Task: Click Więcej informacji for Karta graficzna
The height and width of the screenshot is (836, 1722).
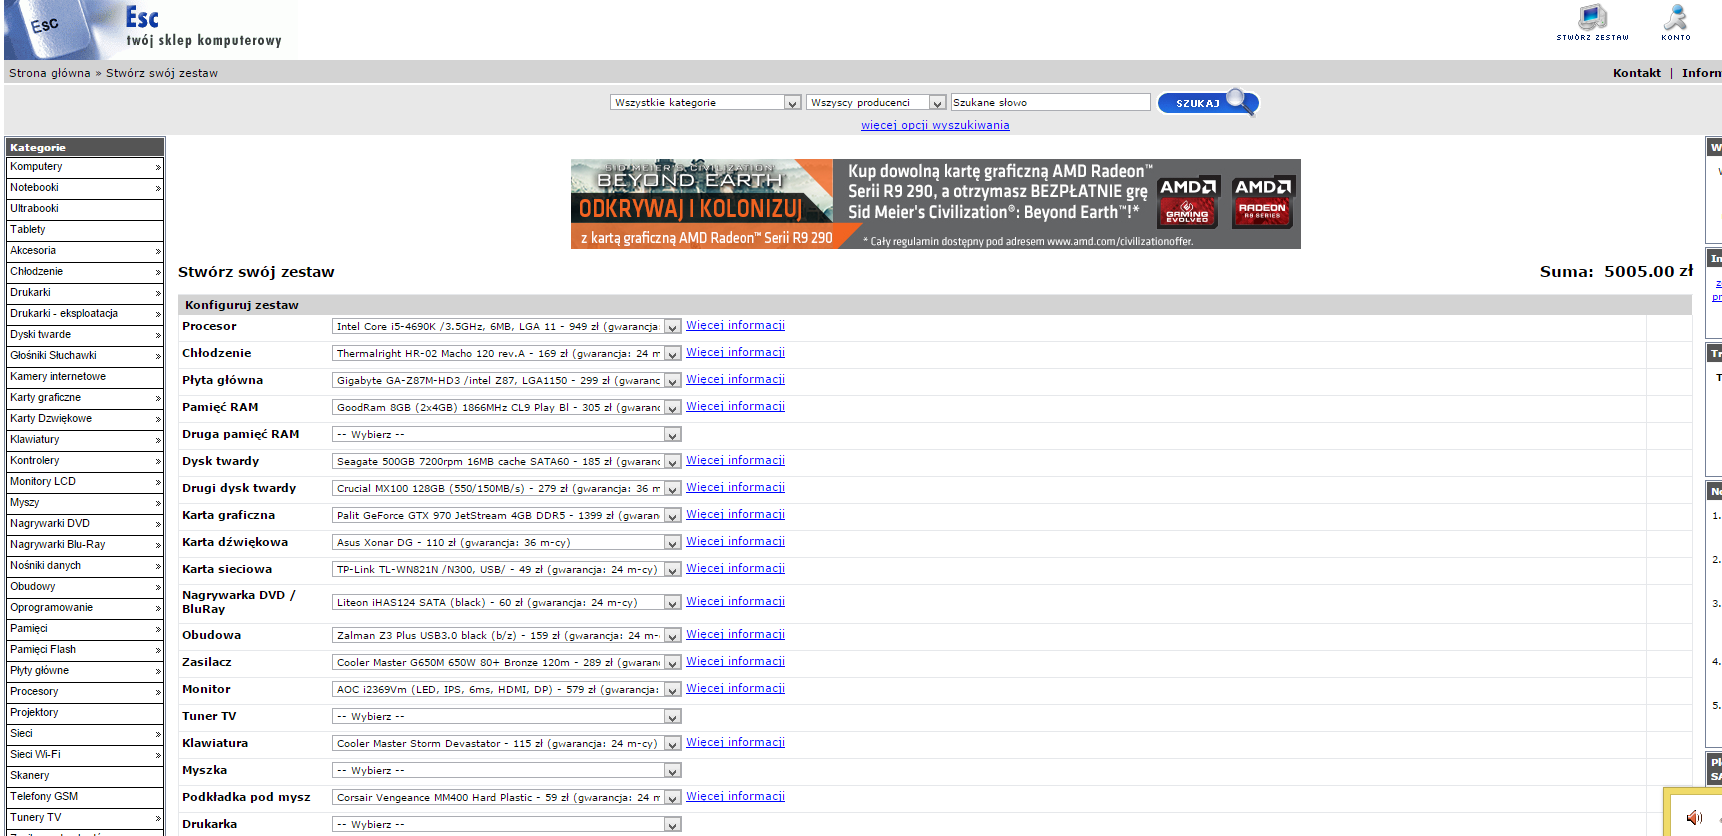Action: [x=735, y=514]
